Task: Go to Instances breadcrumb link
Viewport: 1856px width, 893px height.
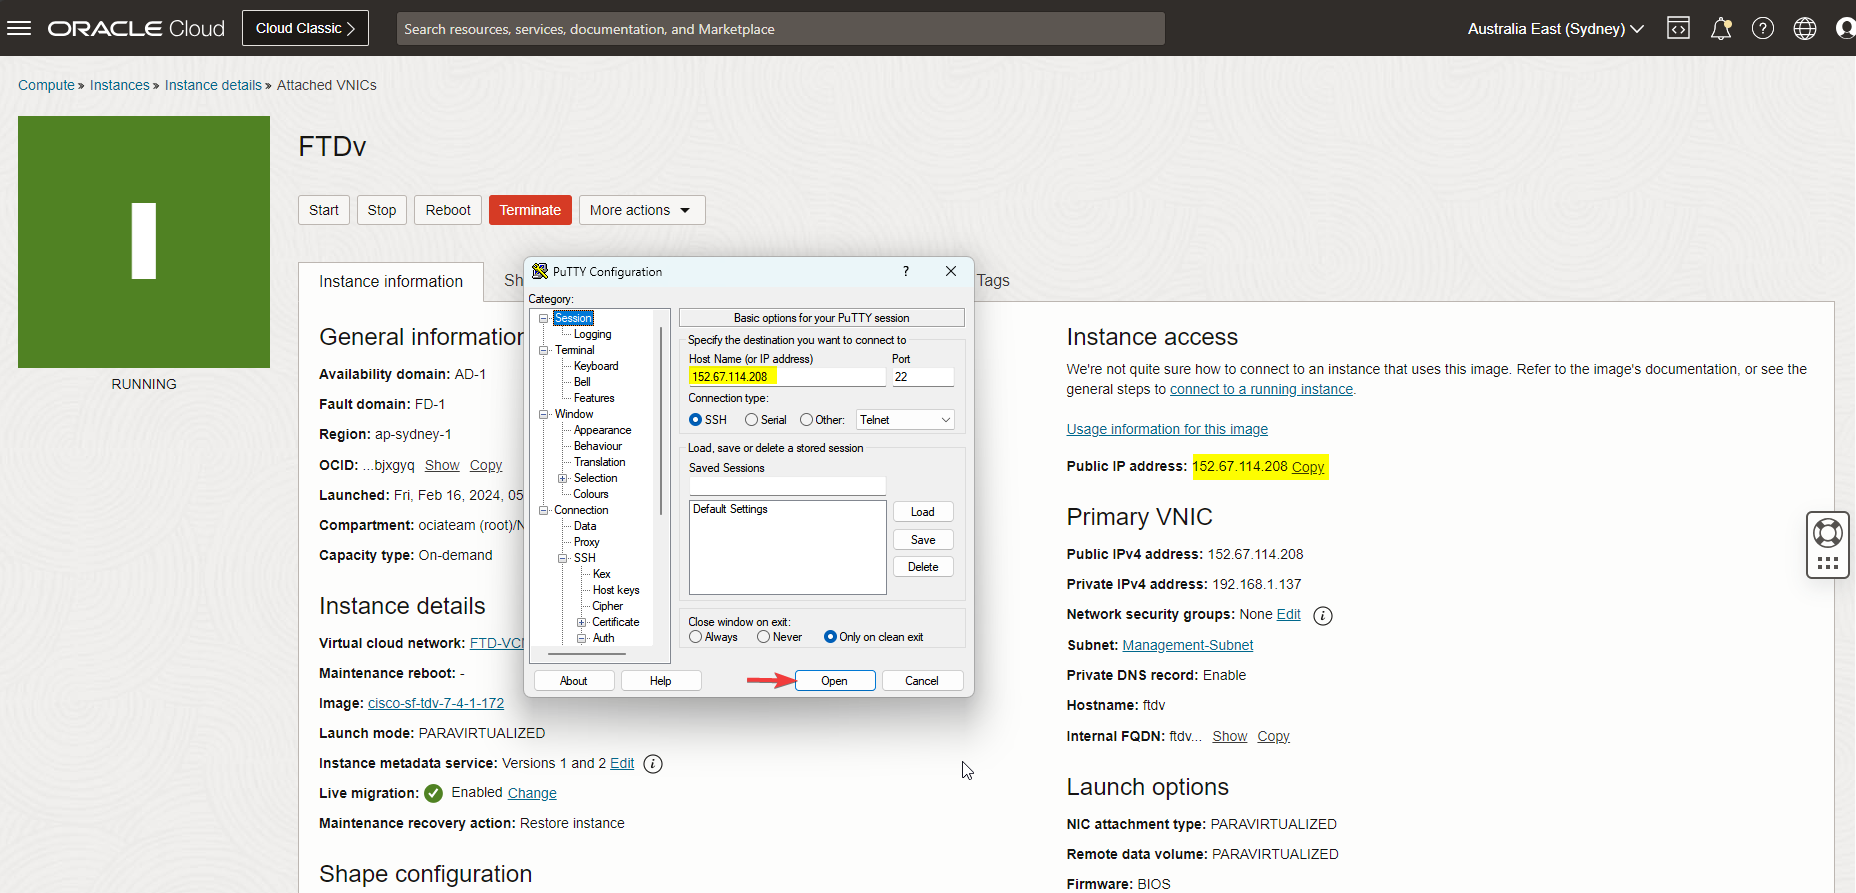Action: click(x=120, y=85)
